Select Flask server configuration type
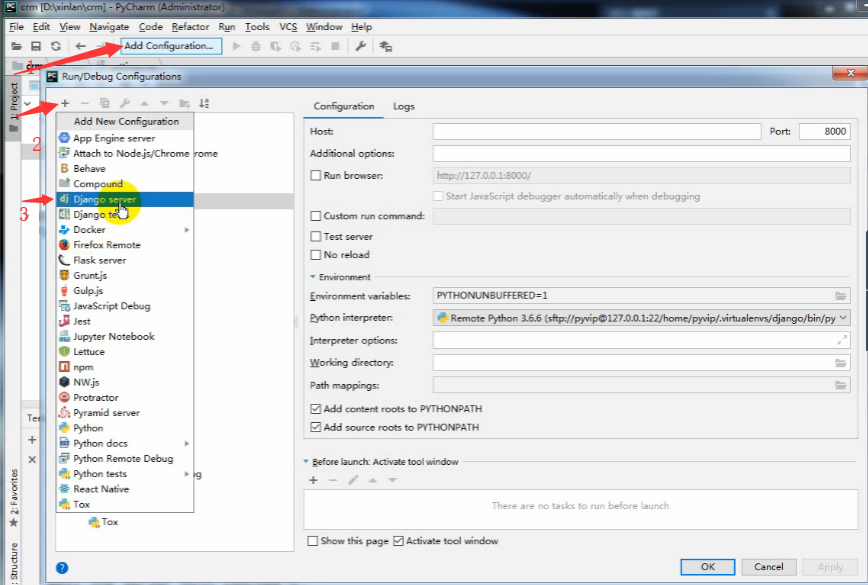The image size is (868, 585). pos(125,260)
